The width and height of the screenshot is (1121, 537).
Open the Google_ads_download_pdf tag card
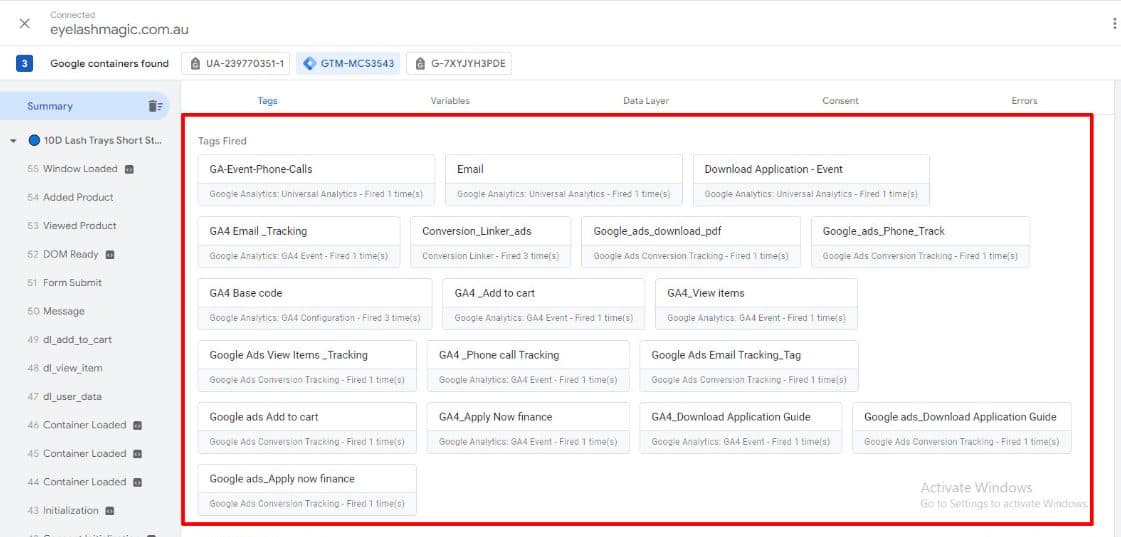click(x=691, y=242)
